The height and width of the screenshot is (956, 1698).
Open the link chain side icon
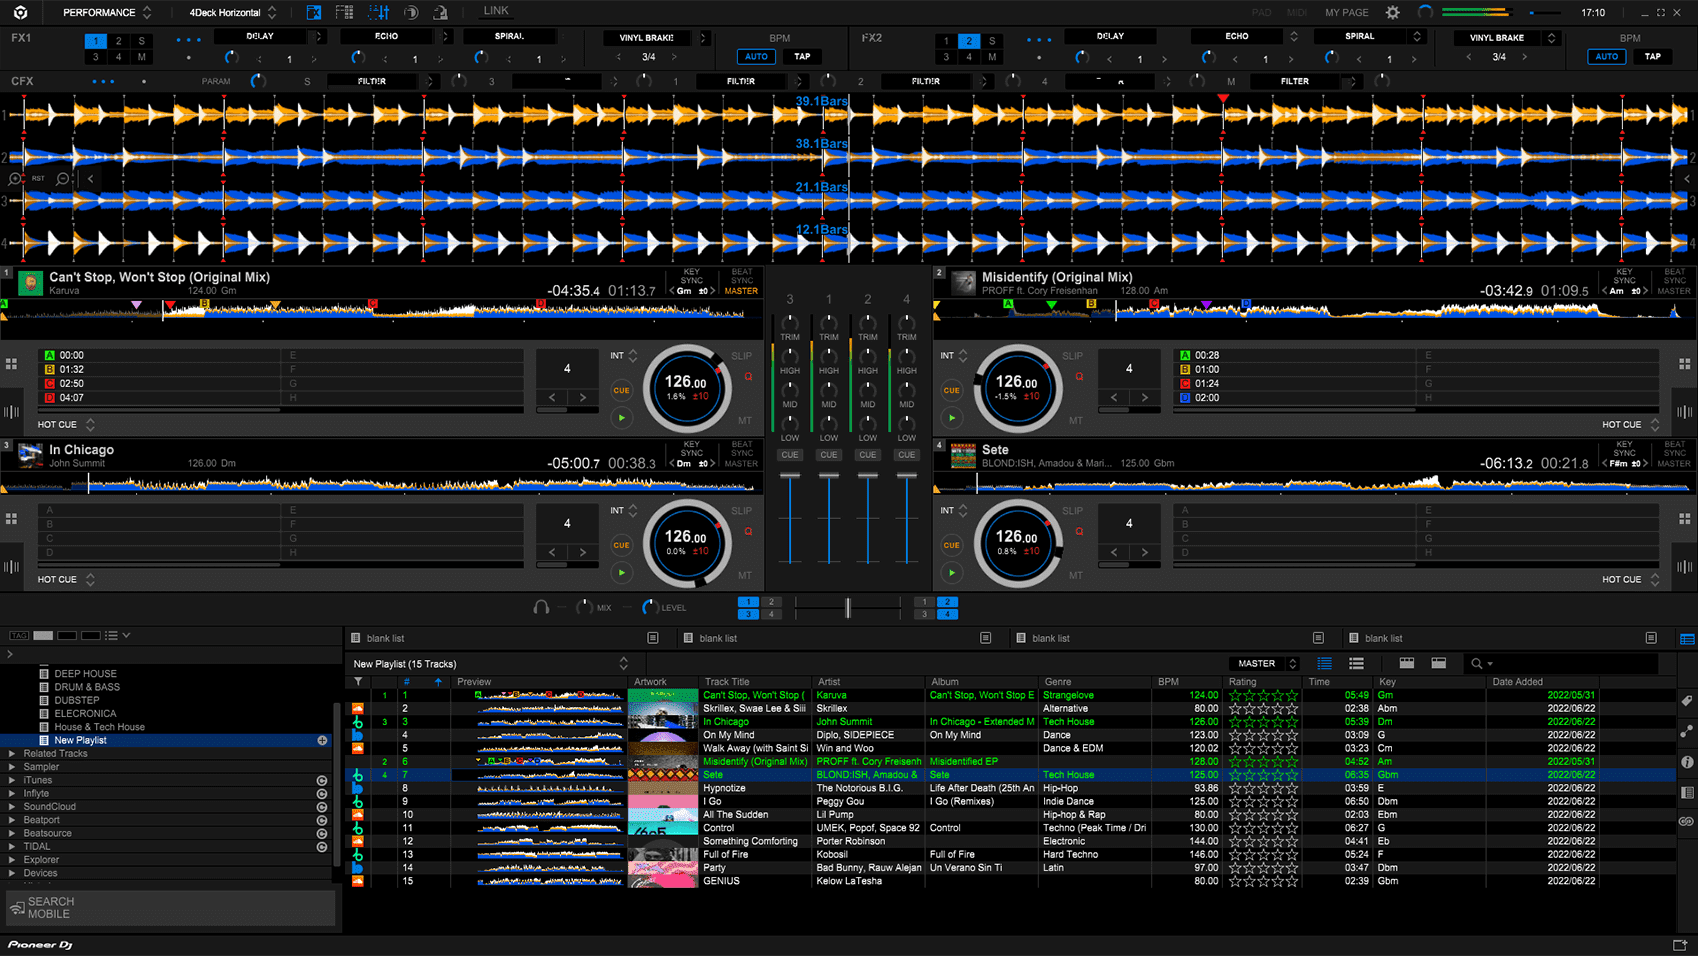click(1687, 822)
